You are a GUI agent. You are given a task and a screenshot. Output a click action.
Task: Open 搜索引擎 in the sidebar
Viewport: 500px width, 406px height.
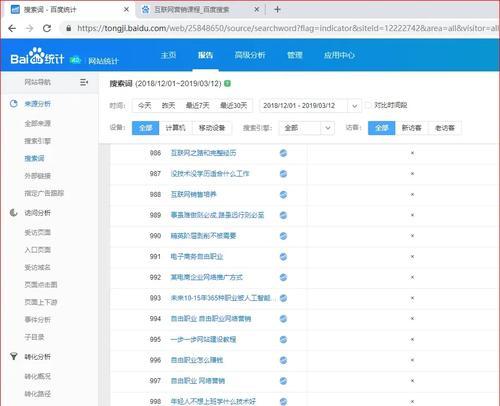pyautogui.click(x=37, y=141)
